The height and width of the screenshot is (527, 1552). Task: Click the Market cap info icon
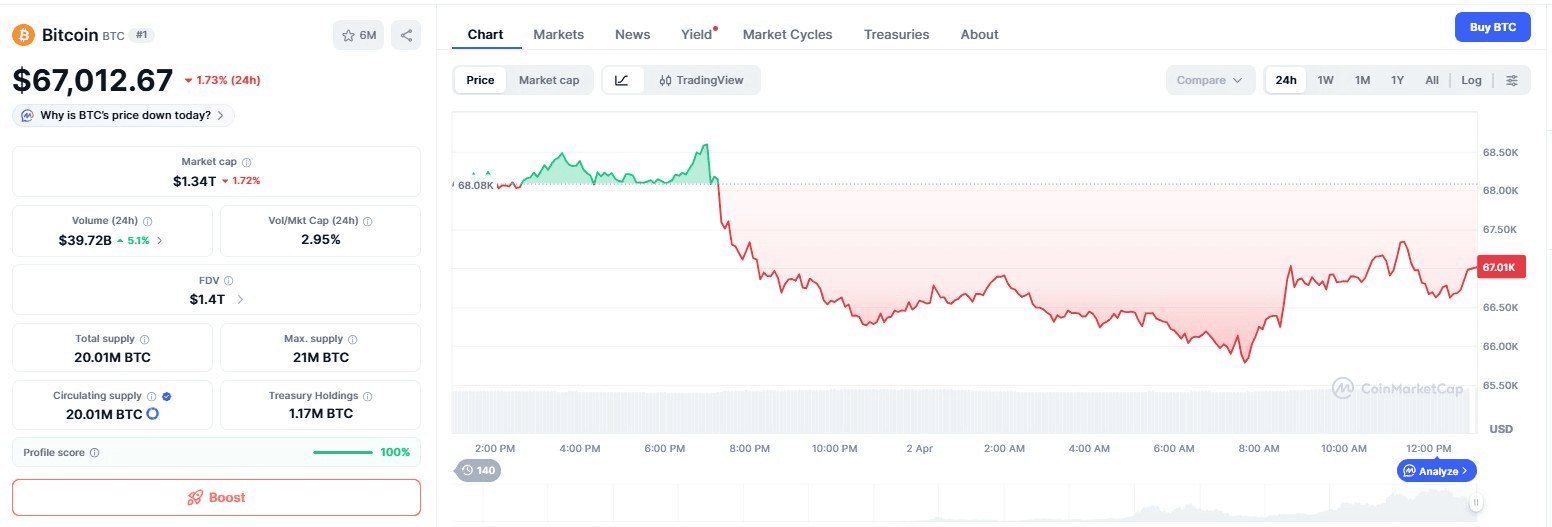[247, 162]
